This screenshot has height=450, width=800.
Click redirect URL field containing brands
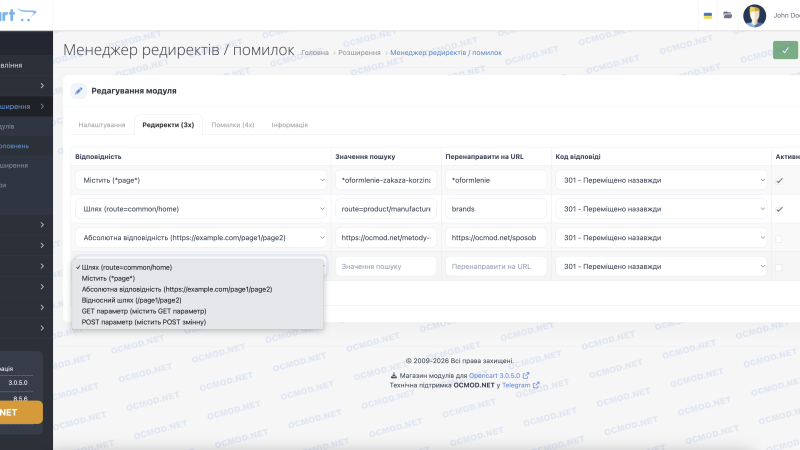pyautogui.click(x=496, y=209)
